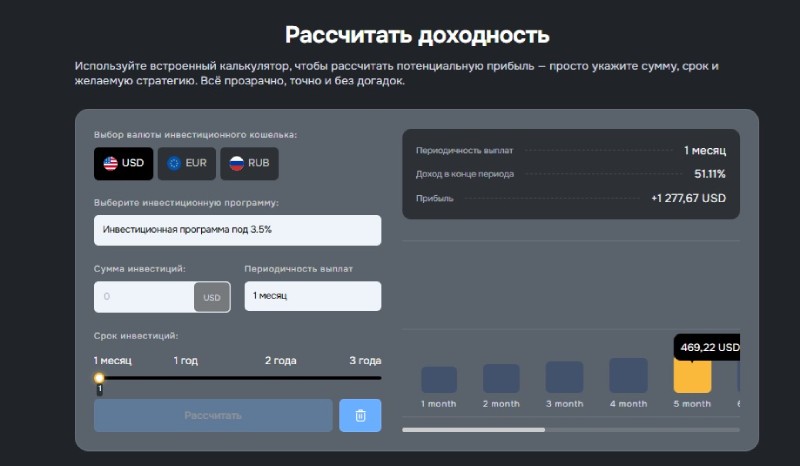Click the EU flag icon
The height and width of the screenshot is (466, 800).
[174, 163]
